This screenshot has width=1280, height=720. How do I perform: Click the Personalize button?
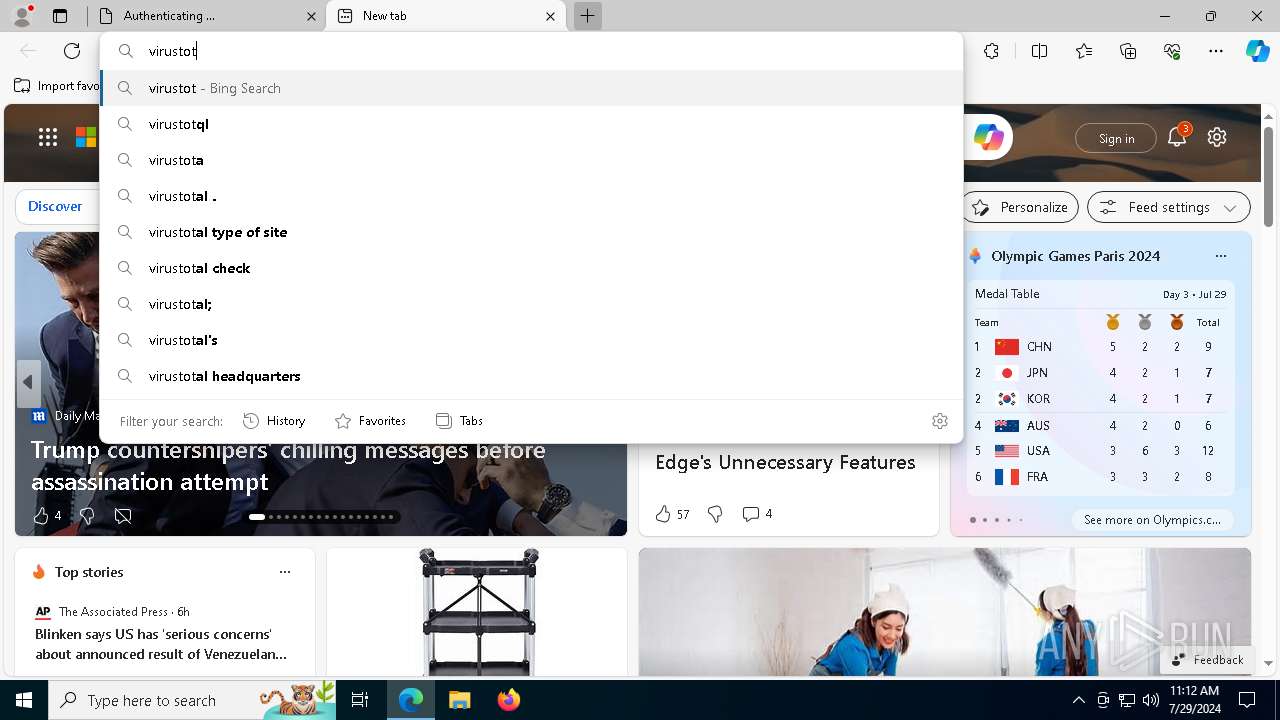coord(1020,207)
